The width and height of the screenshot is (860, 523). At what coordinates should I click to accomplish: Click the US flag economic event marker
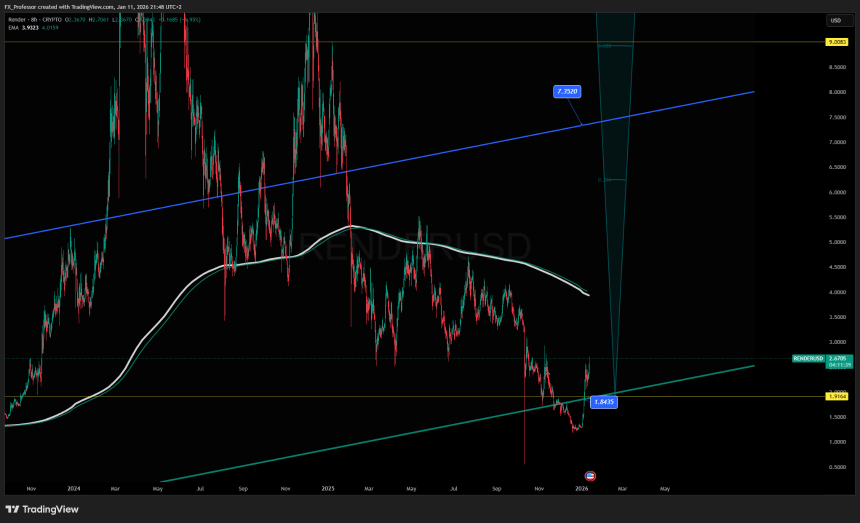[590, 476]
